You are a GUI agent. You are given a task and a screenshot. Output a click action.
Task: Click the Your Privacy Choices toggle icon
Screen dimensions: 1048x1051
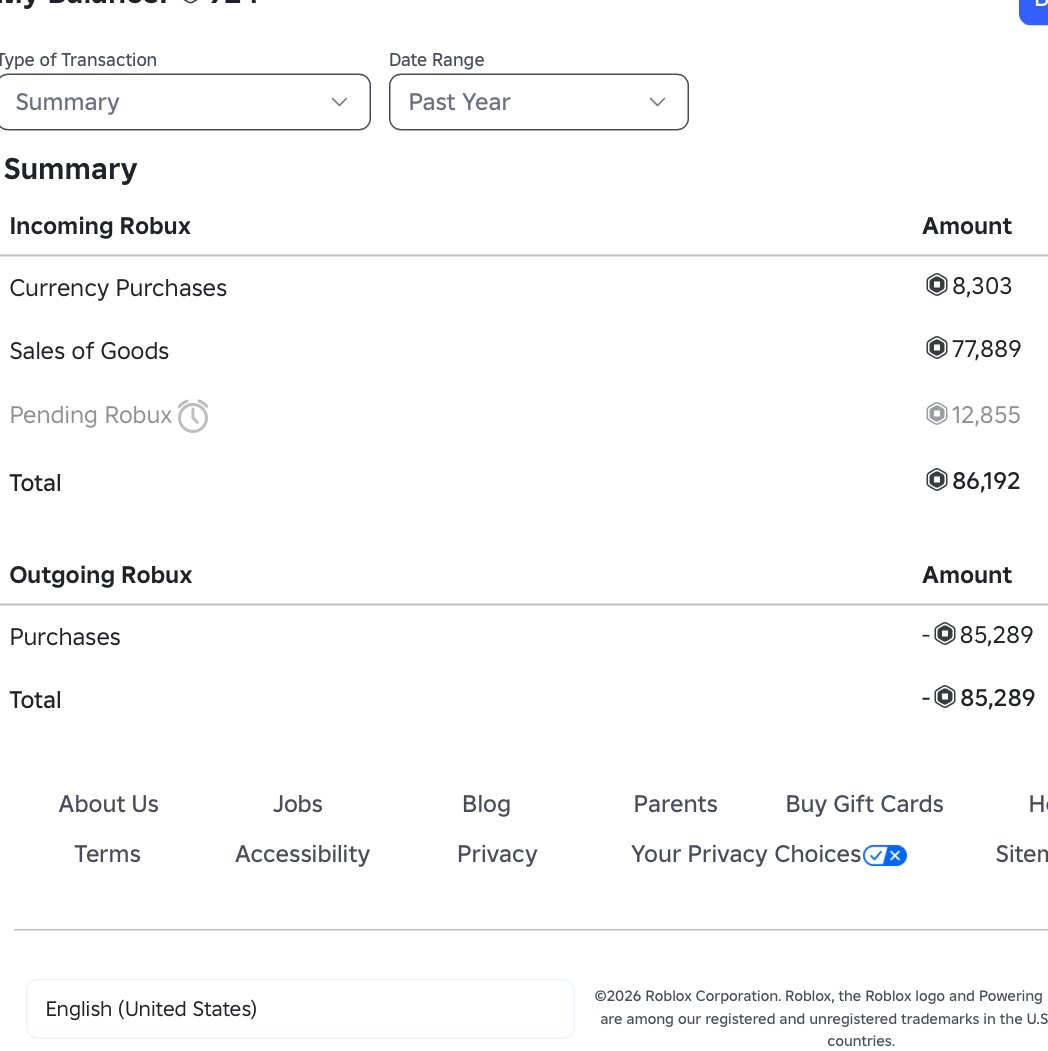[885, 855]
